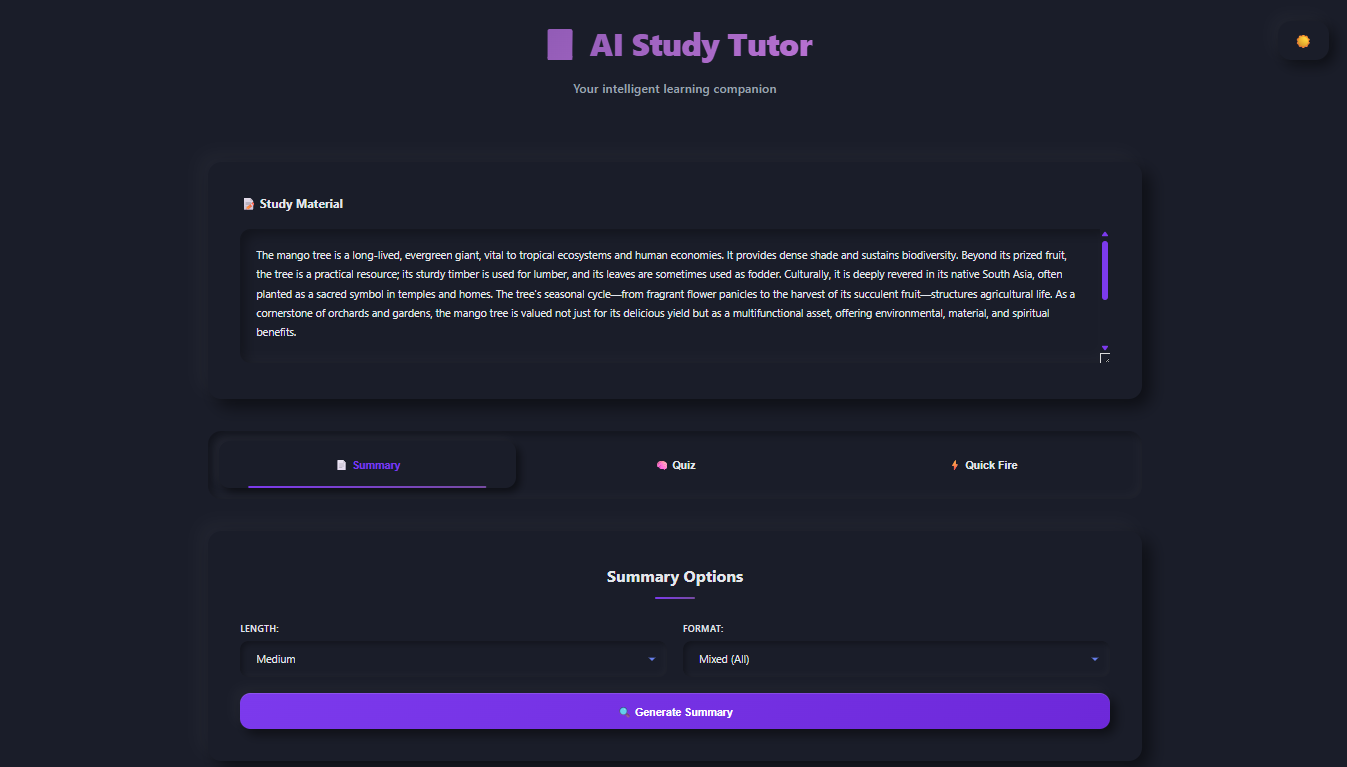Switch to the Quiz tab
This screenshot has height=767, width=1347.
tap(676, 465)
